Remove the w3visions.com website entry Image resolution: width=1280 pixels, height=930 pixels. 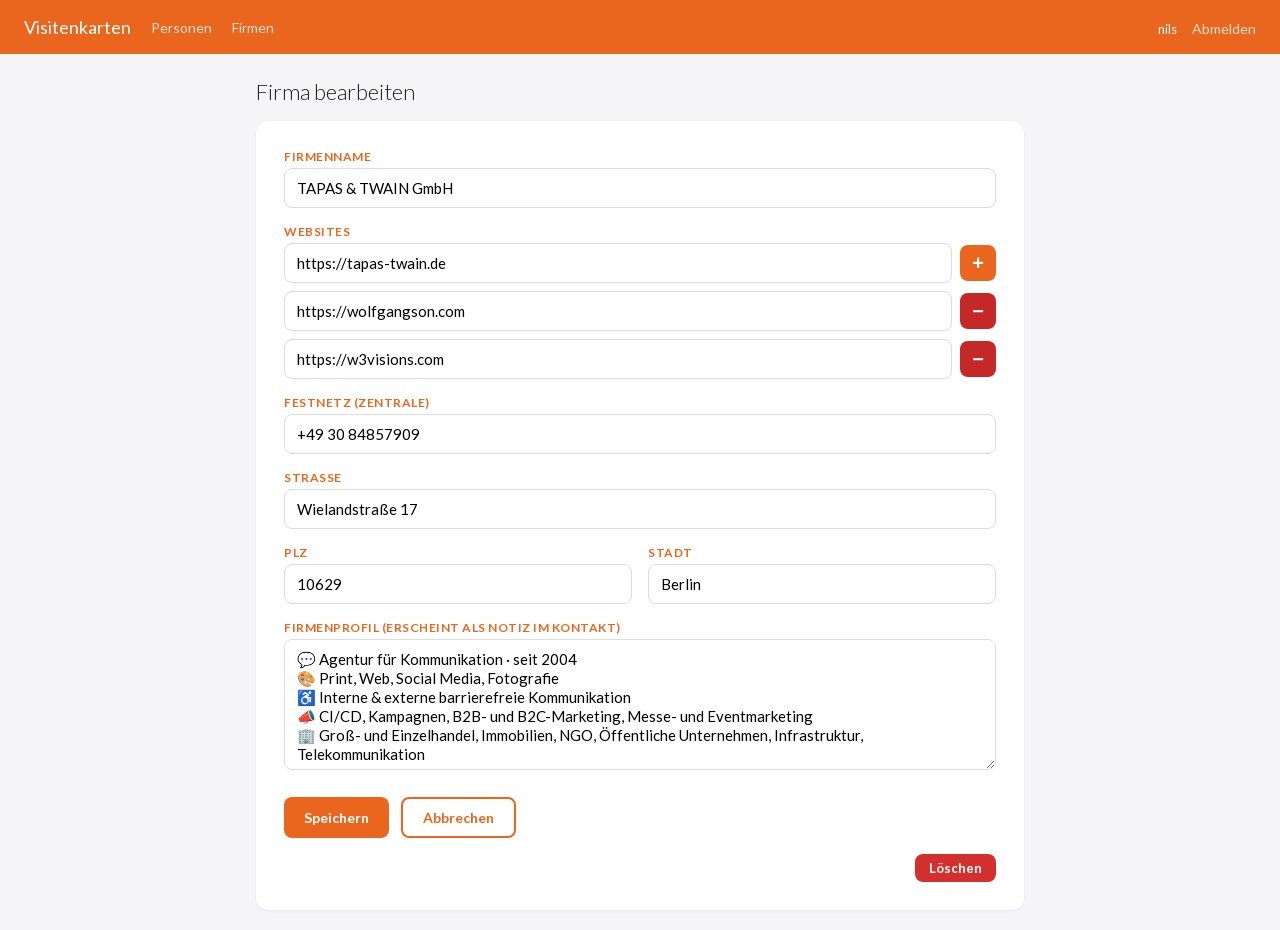(x=978, y=359)
